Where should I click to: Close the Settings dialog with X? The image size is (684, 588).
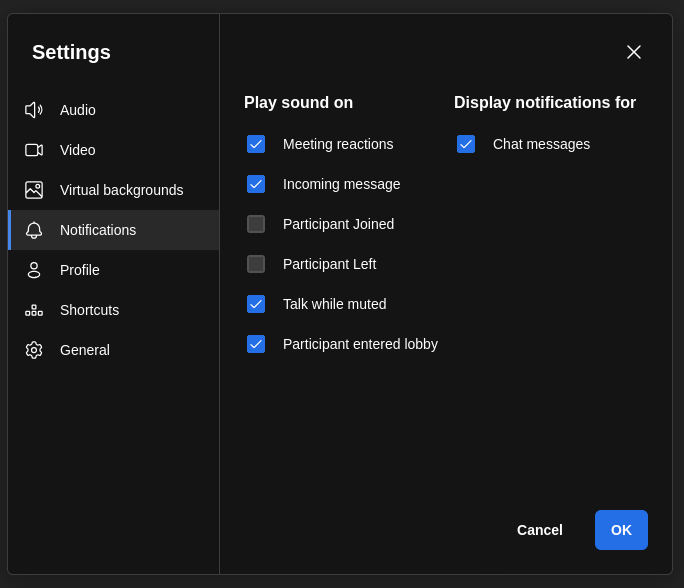pyautogui.click(x=633, y=52)
